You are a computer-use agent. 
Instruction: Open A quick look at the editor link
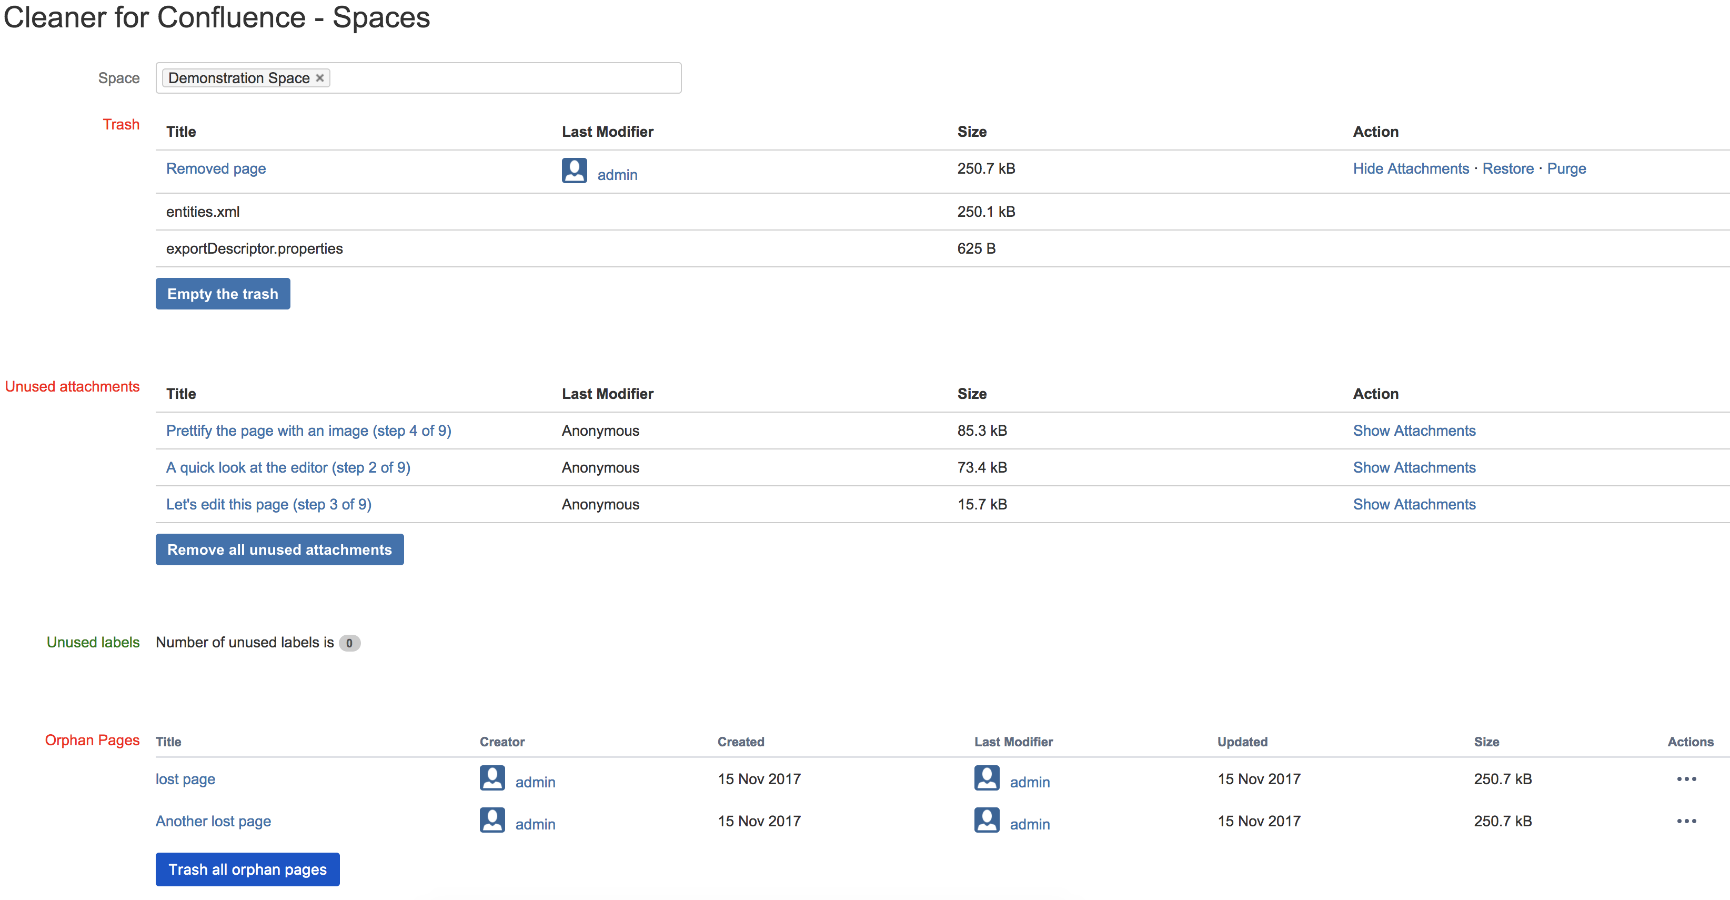(288, 468)
